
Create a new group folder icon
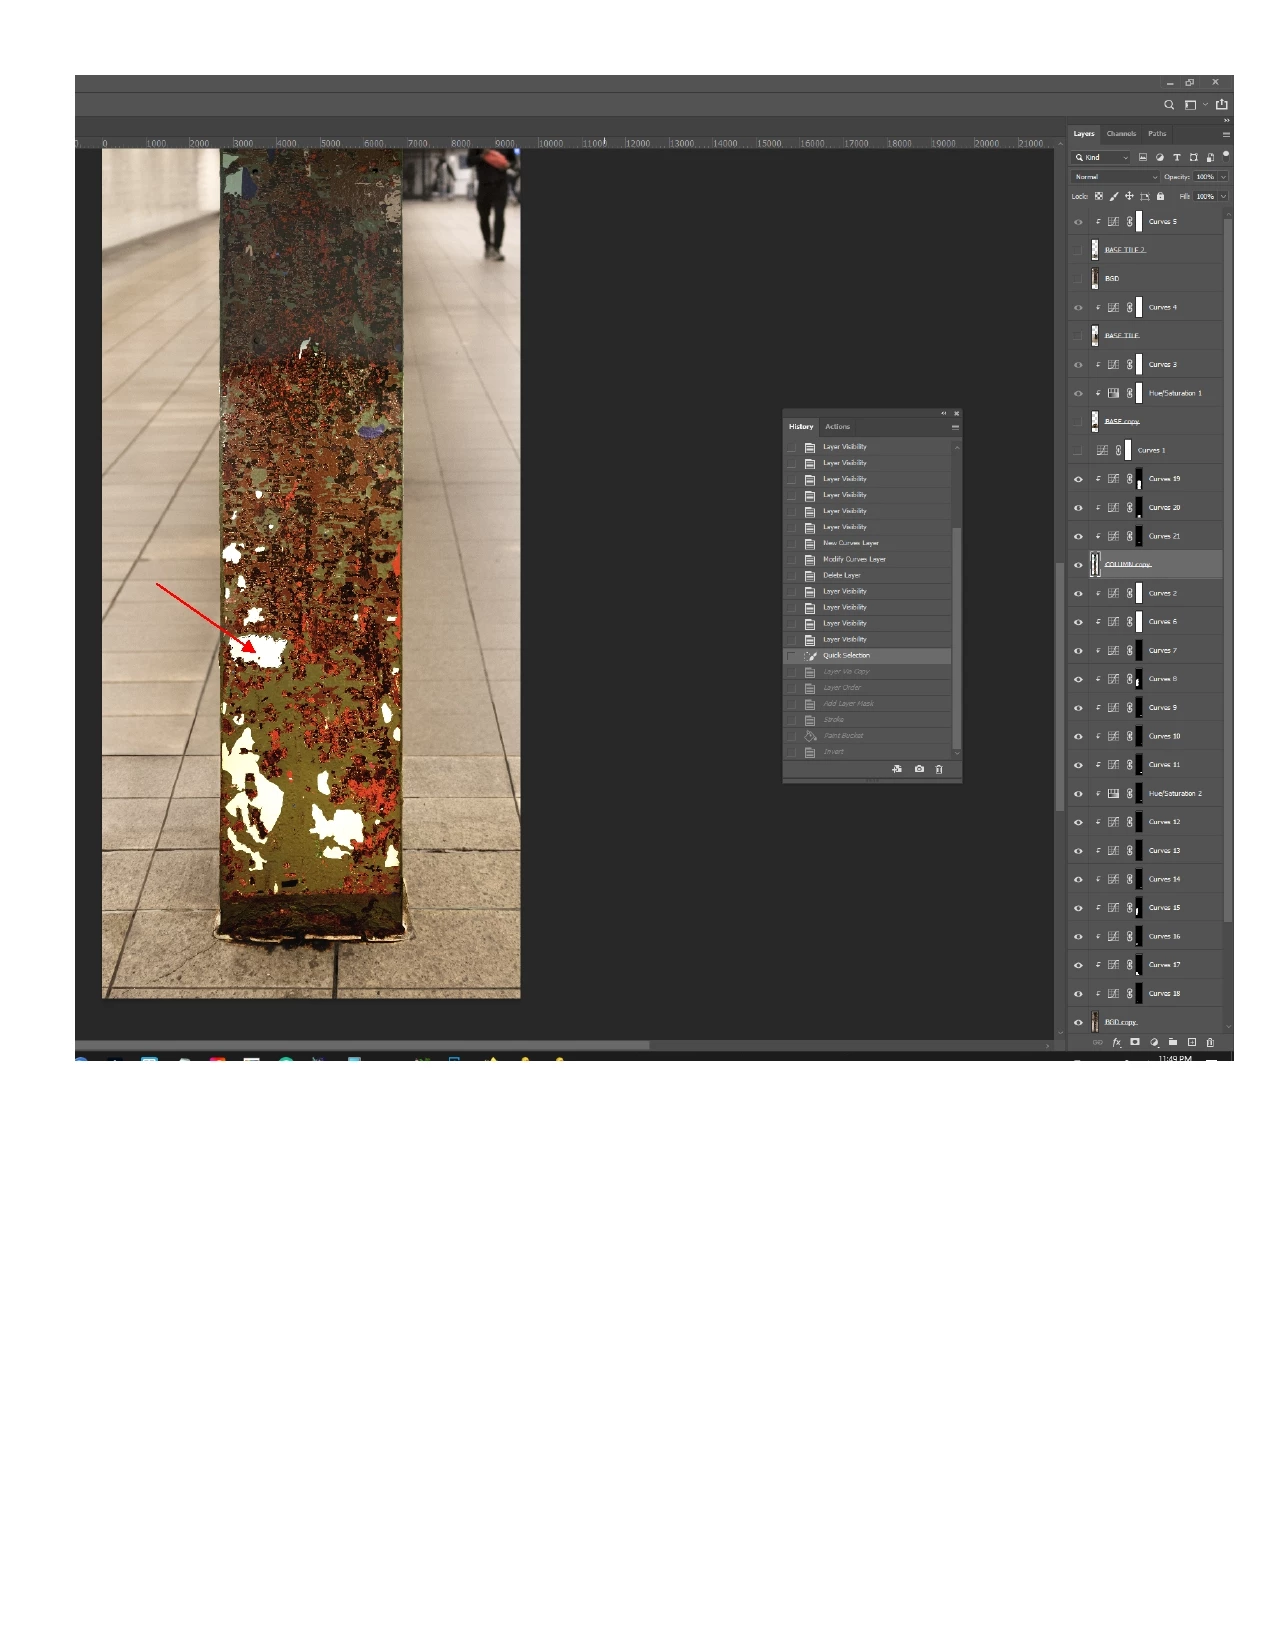click(x=1173, y=1042)
